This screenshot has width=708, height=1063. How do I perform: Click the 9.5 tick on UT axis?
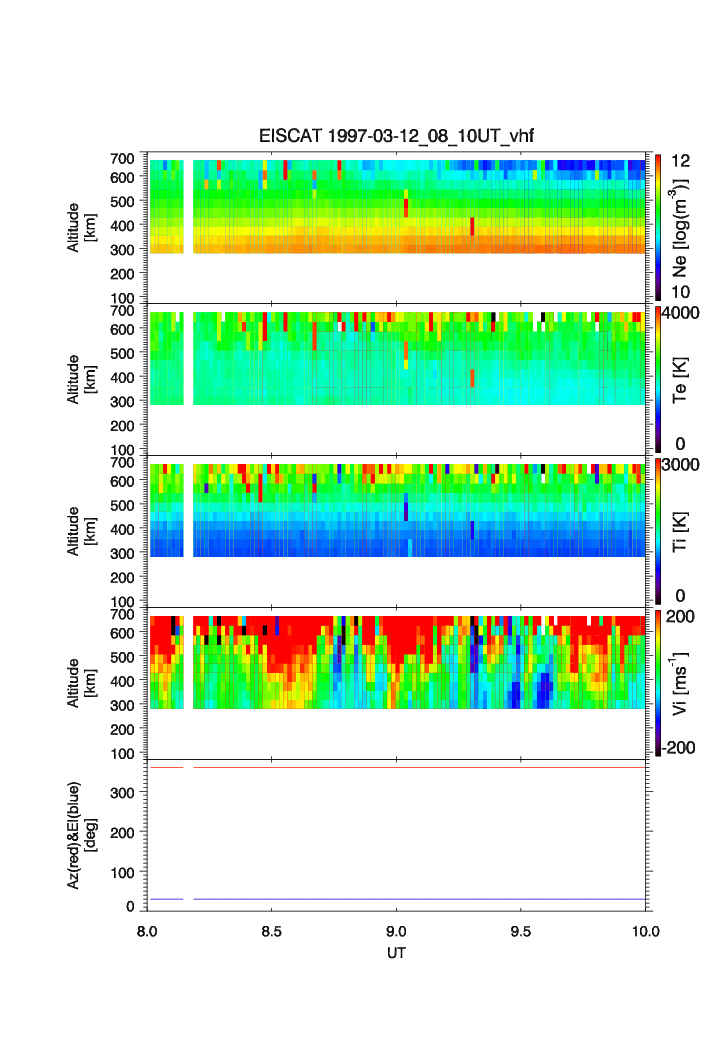(x=521, y=931)
